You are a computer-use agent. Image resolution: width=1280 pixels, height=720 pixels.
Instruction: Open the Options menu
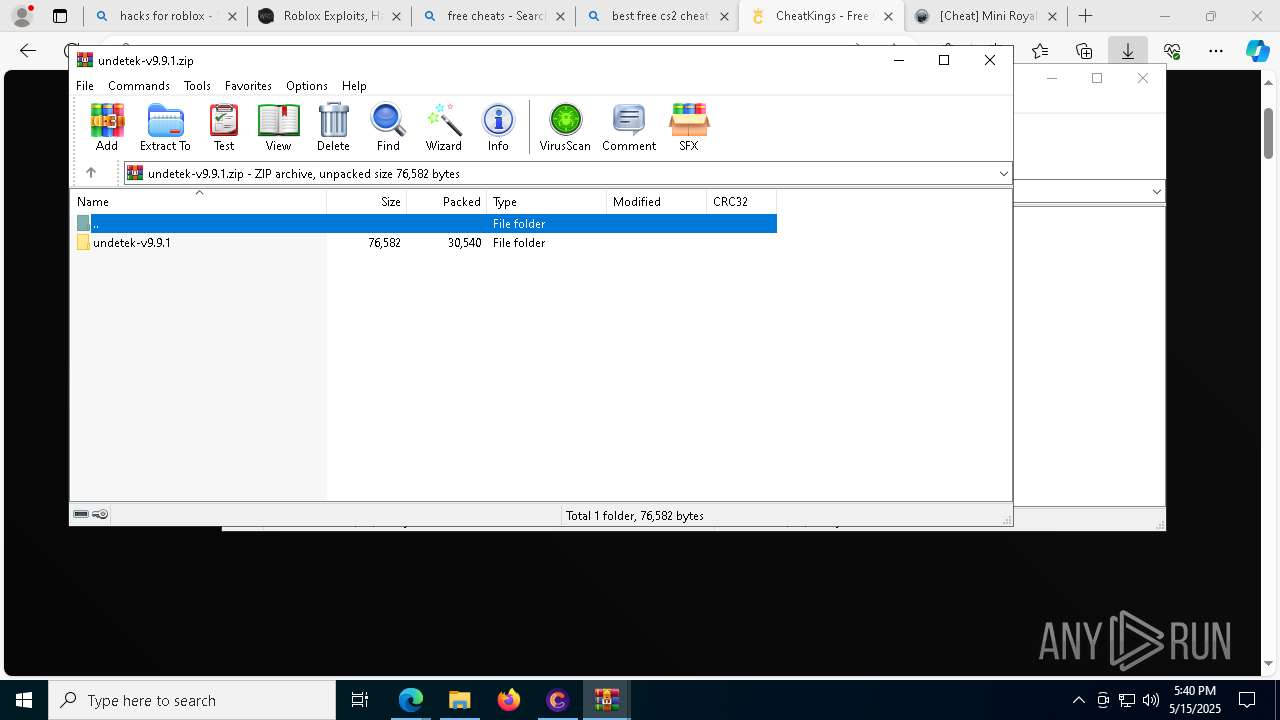307,86
